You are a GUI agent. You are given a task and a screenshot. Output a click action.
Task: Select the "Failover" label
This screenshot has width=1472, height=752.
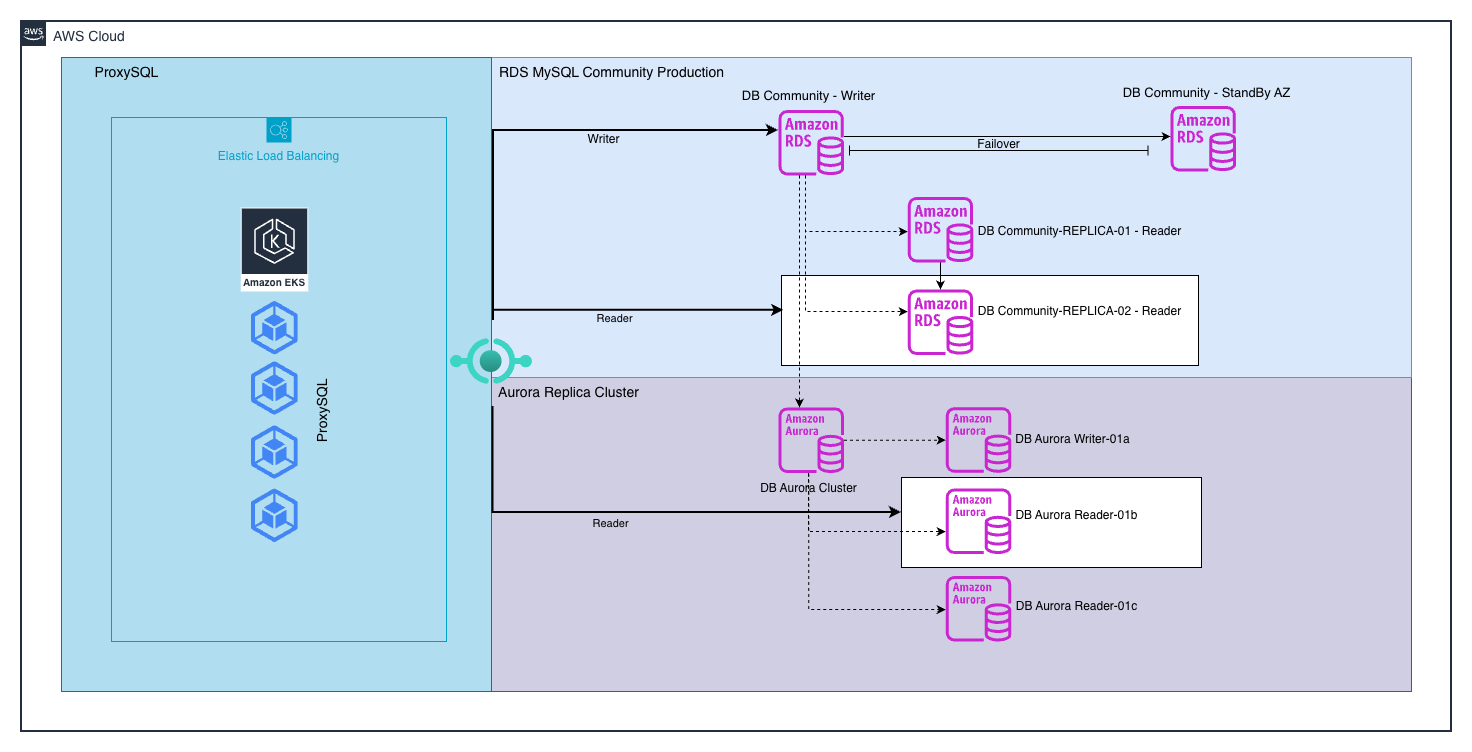pyautogui.click(x=998, y=144)
